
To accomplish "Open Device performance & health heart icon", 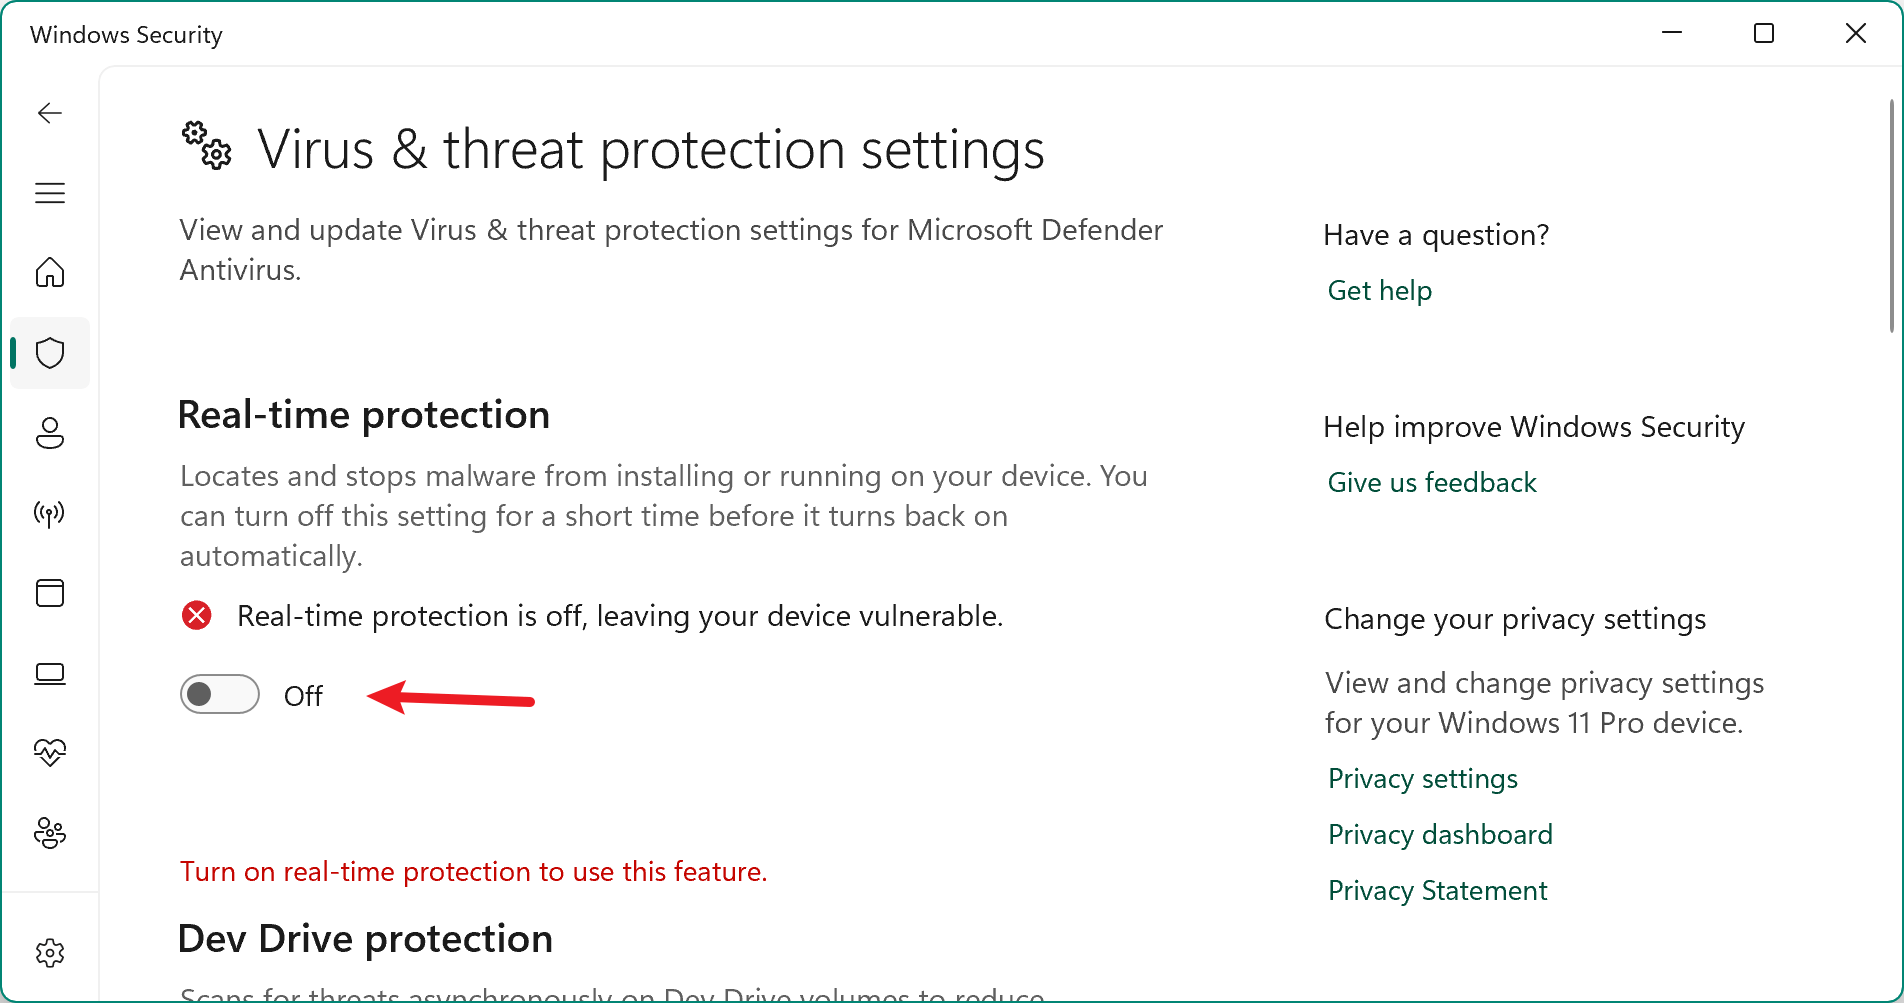I will coord(49,753).
